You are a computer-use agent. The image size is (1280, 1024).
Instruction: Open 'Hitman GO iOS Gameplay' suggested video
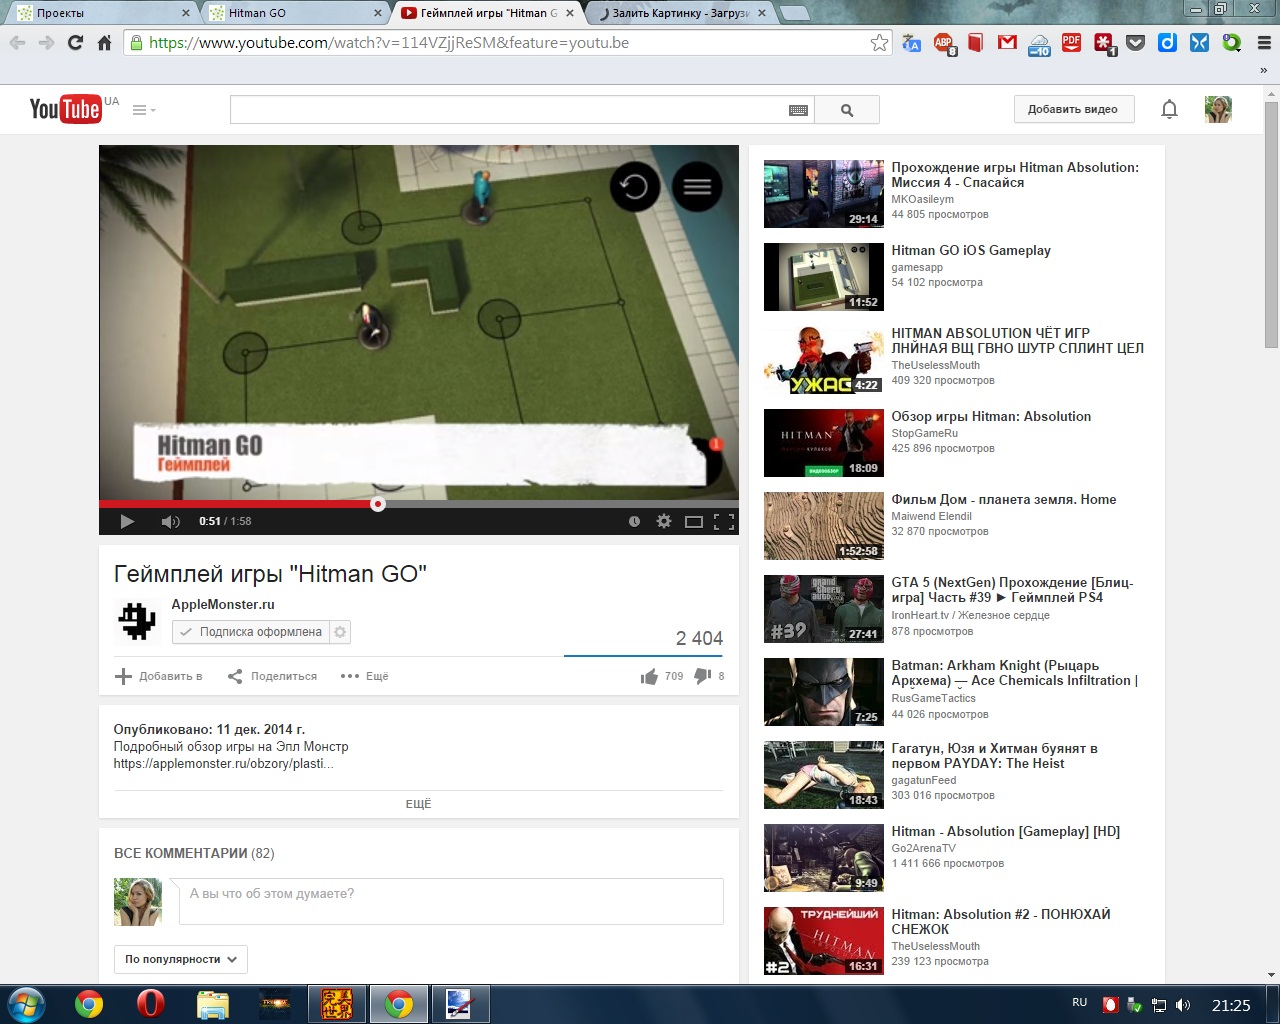(971, 251)
